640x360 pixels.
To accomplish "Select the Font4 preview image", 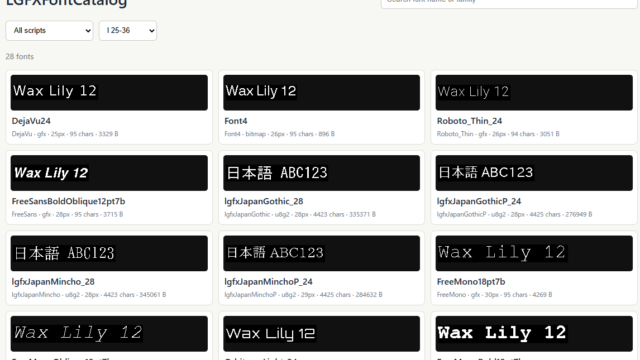I will pos(322,92).
